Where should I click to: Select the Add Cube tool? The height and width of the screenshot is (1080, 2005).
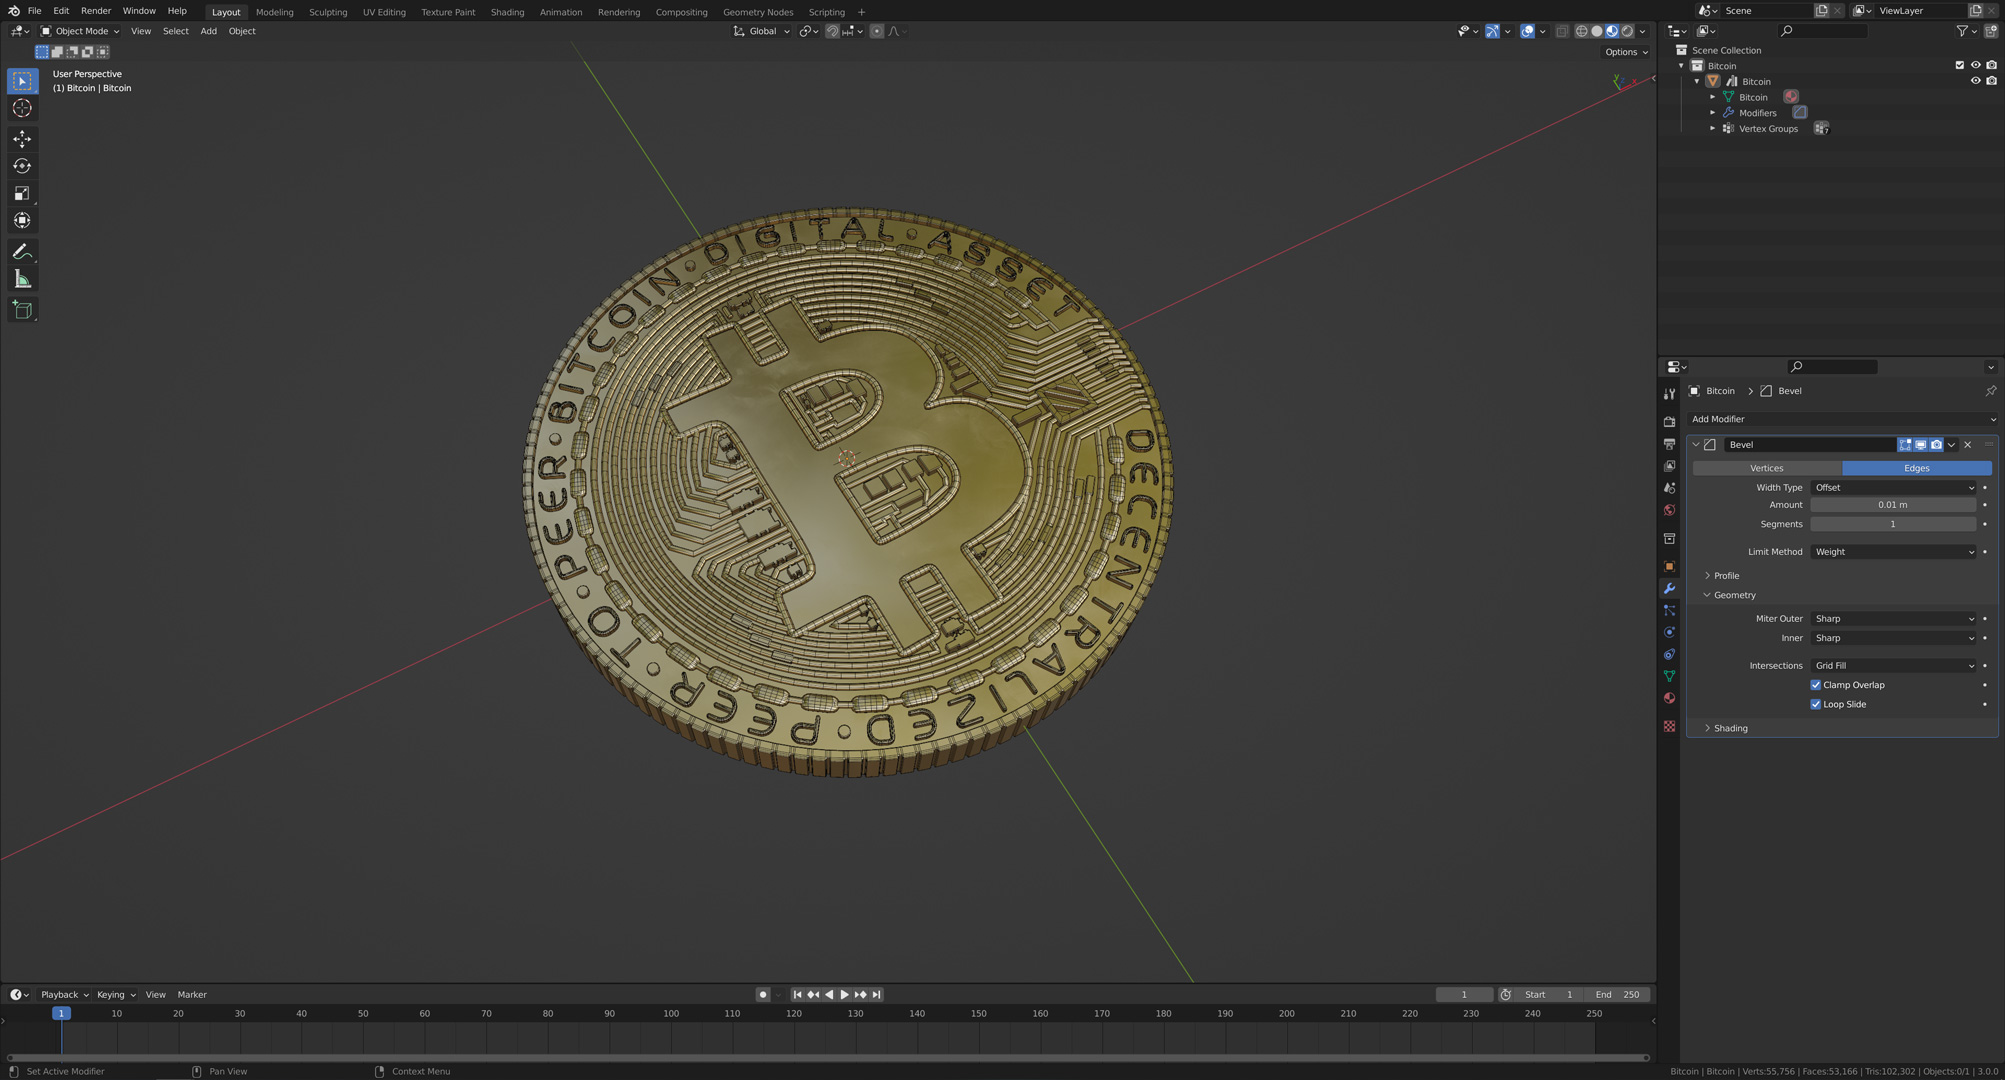pyautogui.click(x=22, y=310)
